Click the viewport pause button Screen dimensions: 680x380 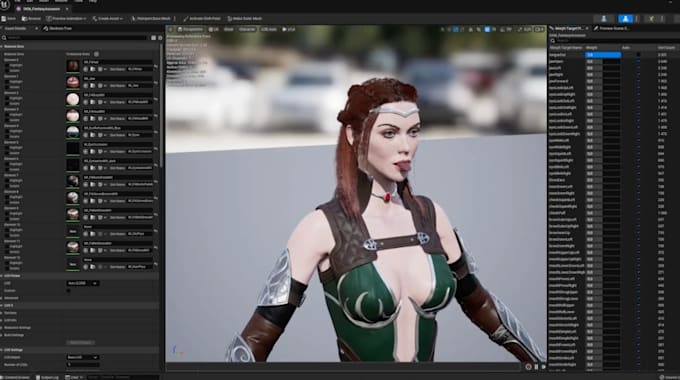pyautogui.click(x=536, y=367)
